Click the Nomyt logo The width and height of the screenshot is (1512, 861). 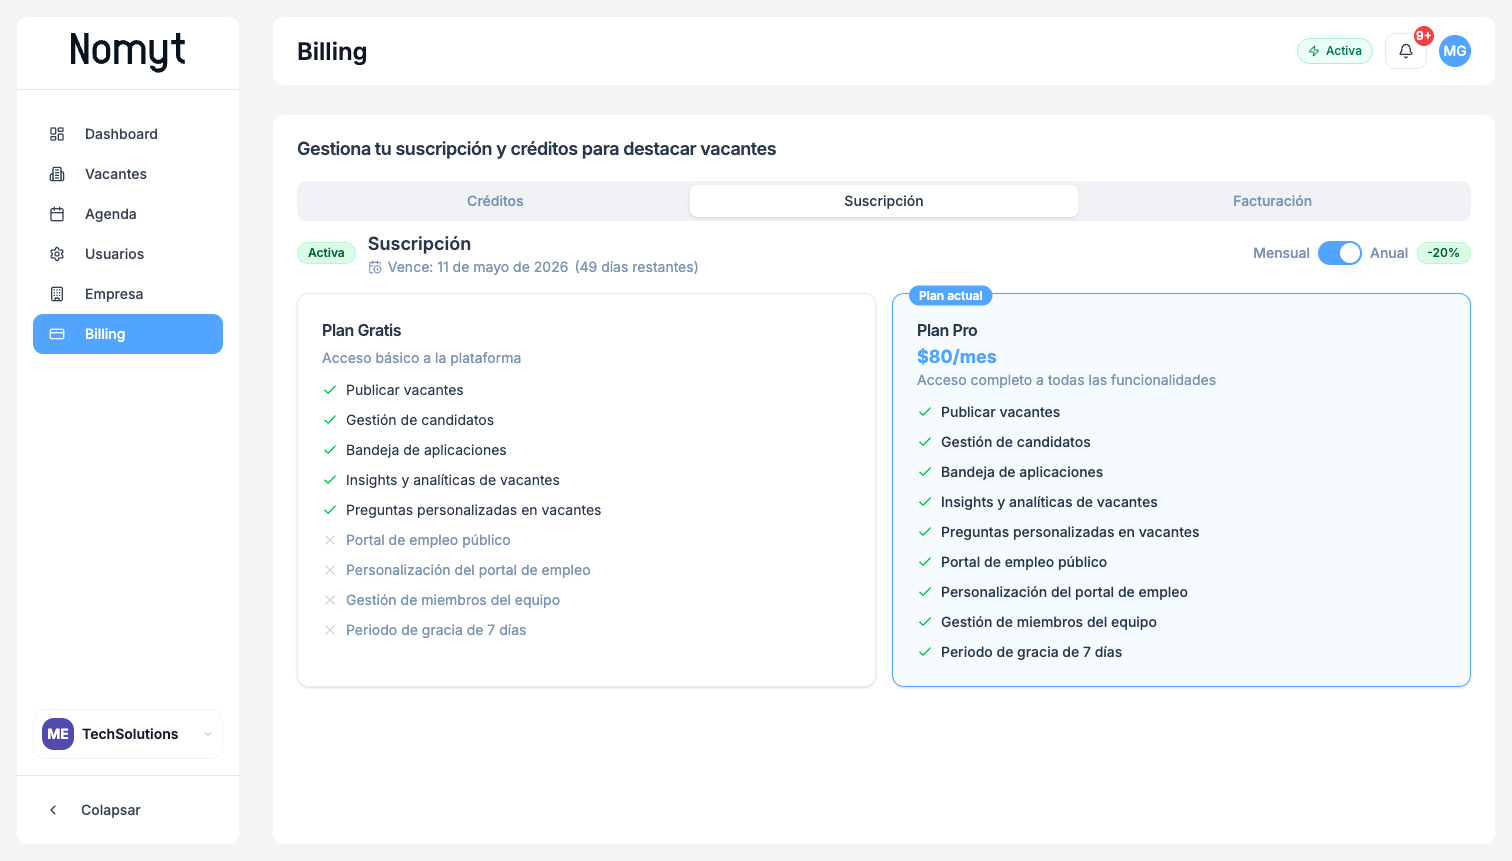pyautogui.click(x=128, y=50)
